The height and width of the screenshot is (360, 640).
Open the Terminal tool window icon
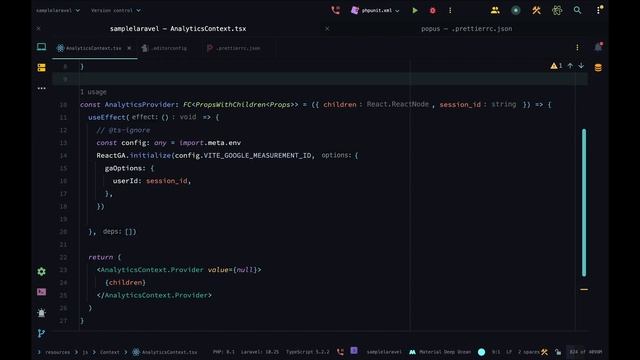[41, 292]
